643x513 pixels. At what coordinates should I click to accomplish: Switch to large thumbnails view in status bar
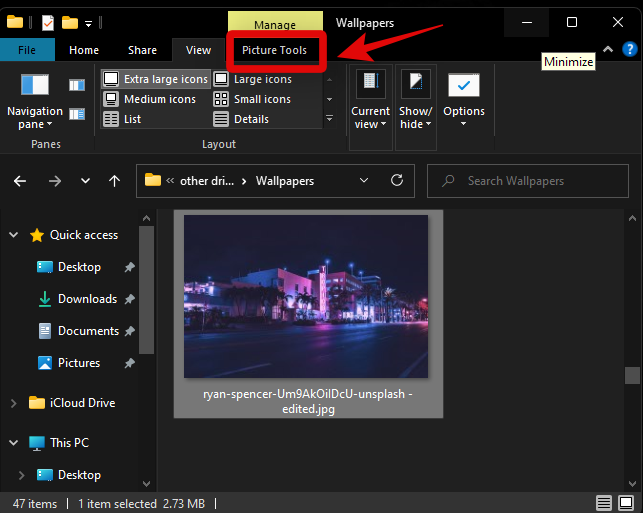click(x=627, y=502)
